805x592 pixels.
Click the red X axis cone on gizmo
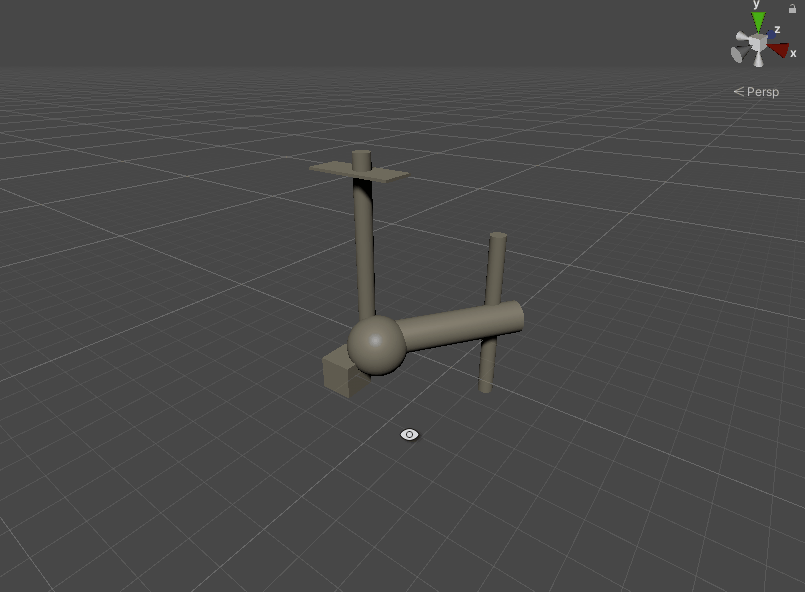click(x=778, y=49)
